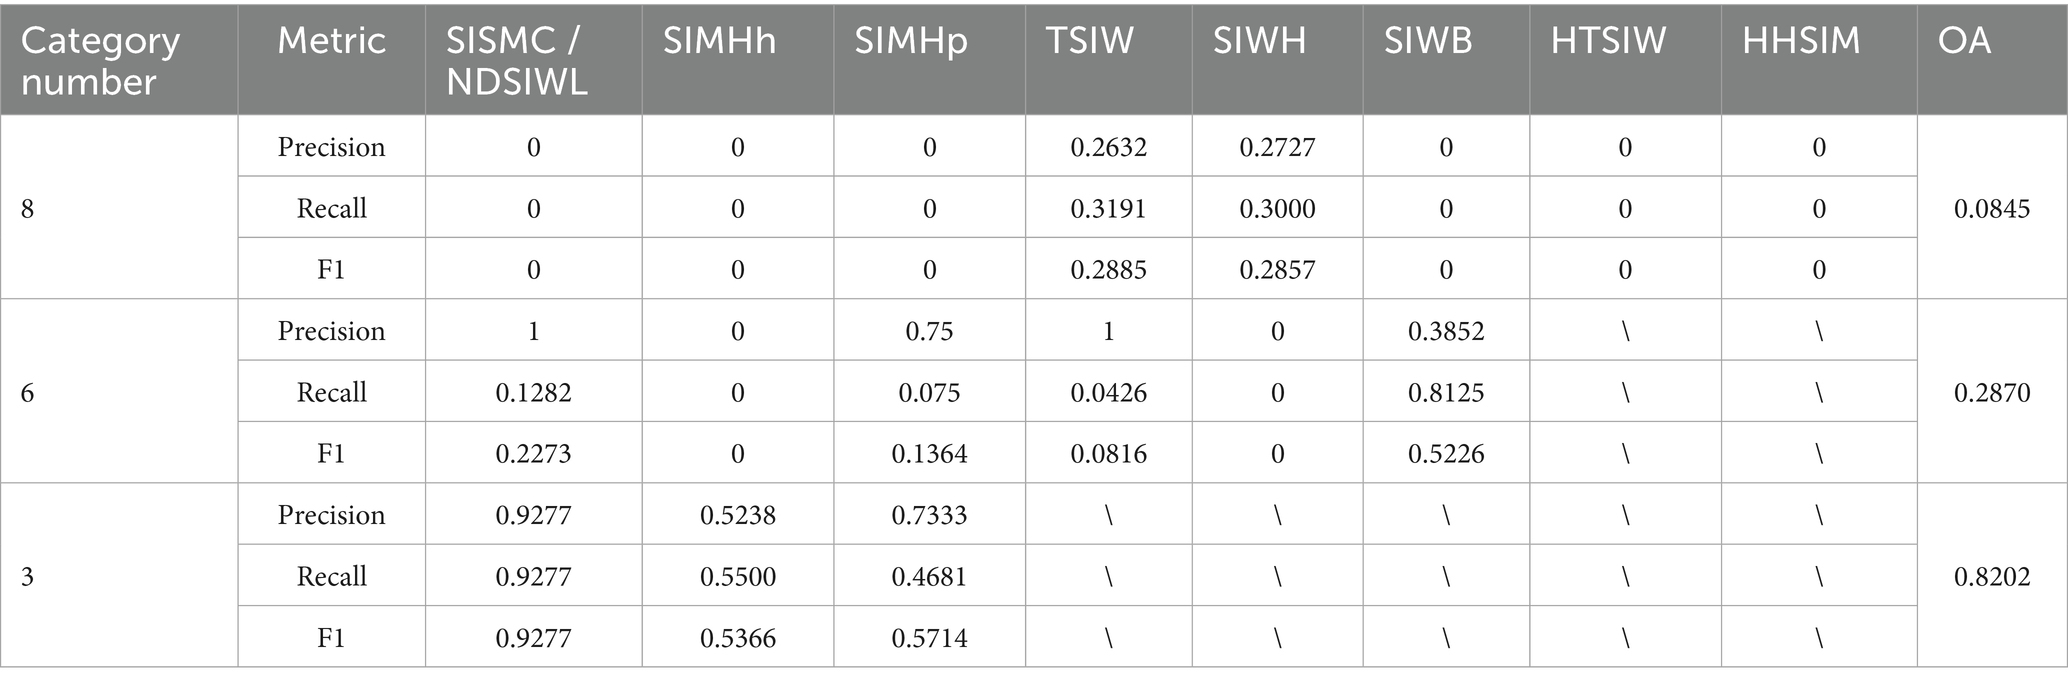Select the SIWB column header
The height and width of the screenshot is (685, 2068).
(x=1427, y=41)
